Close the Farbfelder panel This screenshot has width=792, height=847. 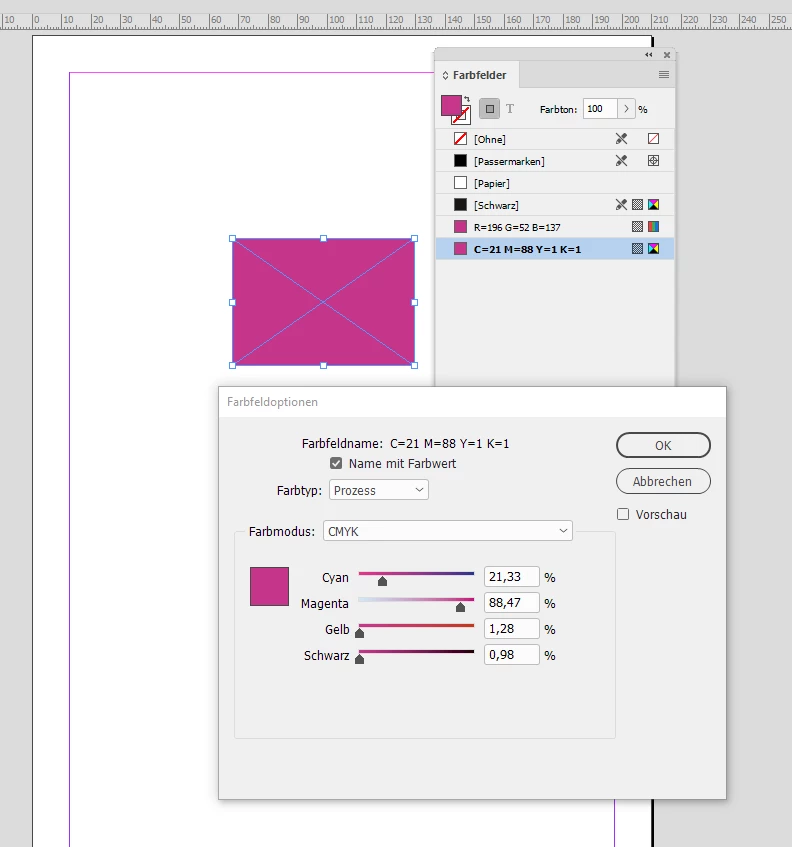[667, 55]
